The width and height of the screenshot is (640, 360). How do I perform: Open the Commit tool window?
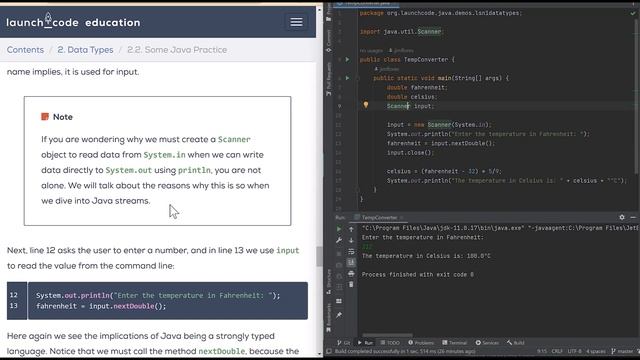coord(329,42)
